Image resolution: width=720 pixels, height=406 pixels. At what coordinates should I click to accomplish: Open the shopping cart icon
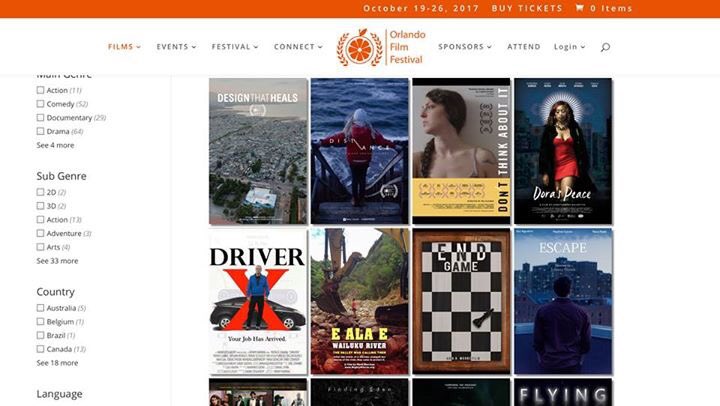click(x=580, y=8)
